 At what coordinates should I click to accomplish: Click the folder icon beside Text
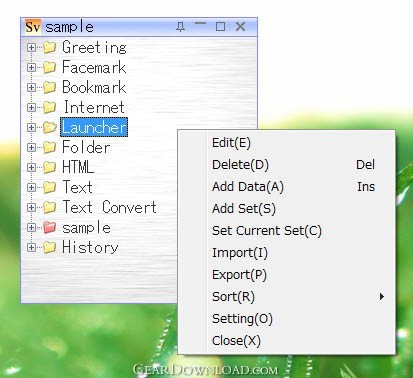(x=49, y=187)
